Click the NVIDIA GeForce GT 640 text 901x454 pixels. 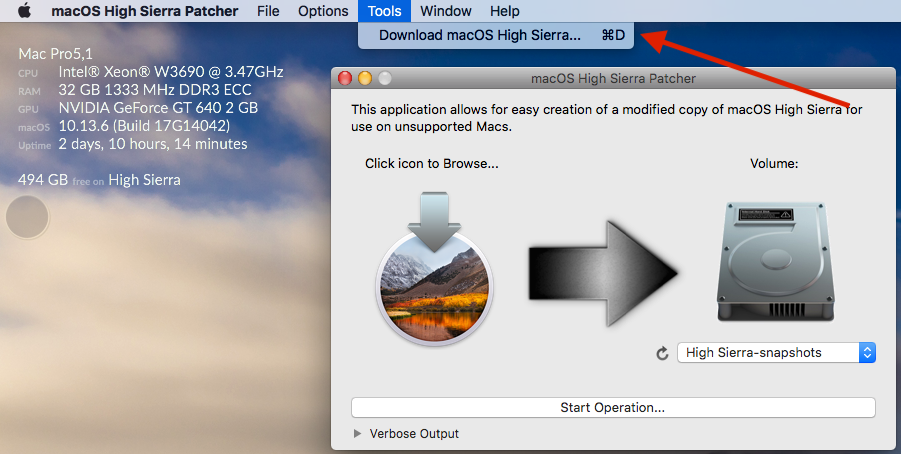[158, 107]
